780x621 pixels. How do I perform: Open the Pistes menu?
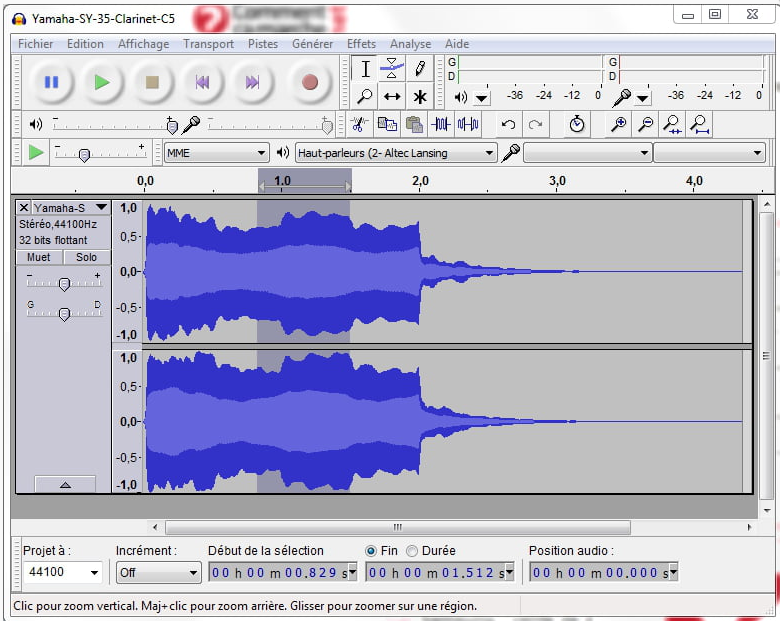(x=263, y=44)
